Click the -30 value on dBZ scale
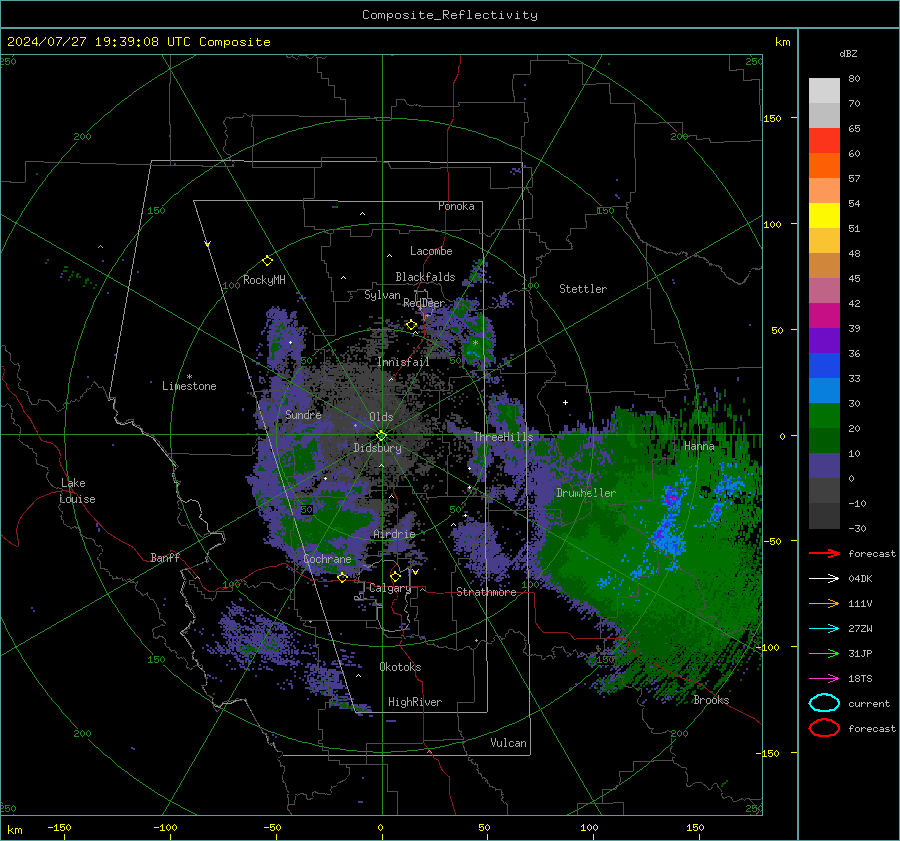 point(857,528)
